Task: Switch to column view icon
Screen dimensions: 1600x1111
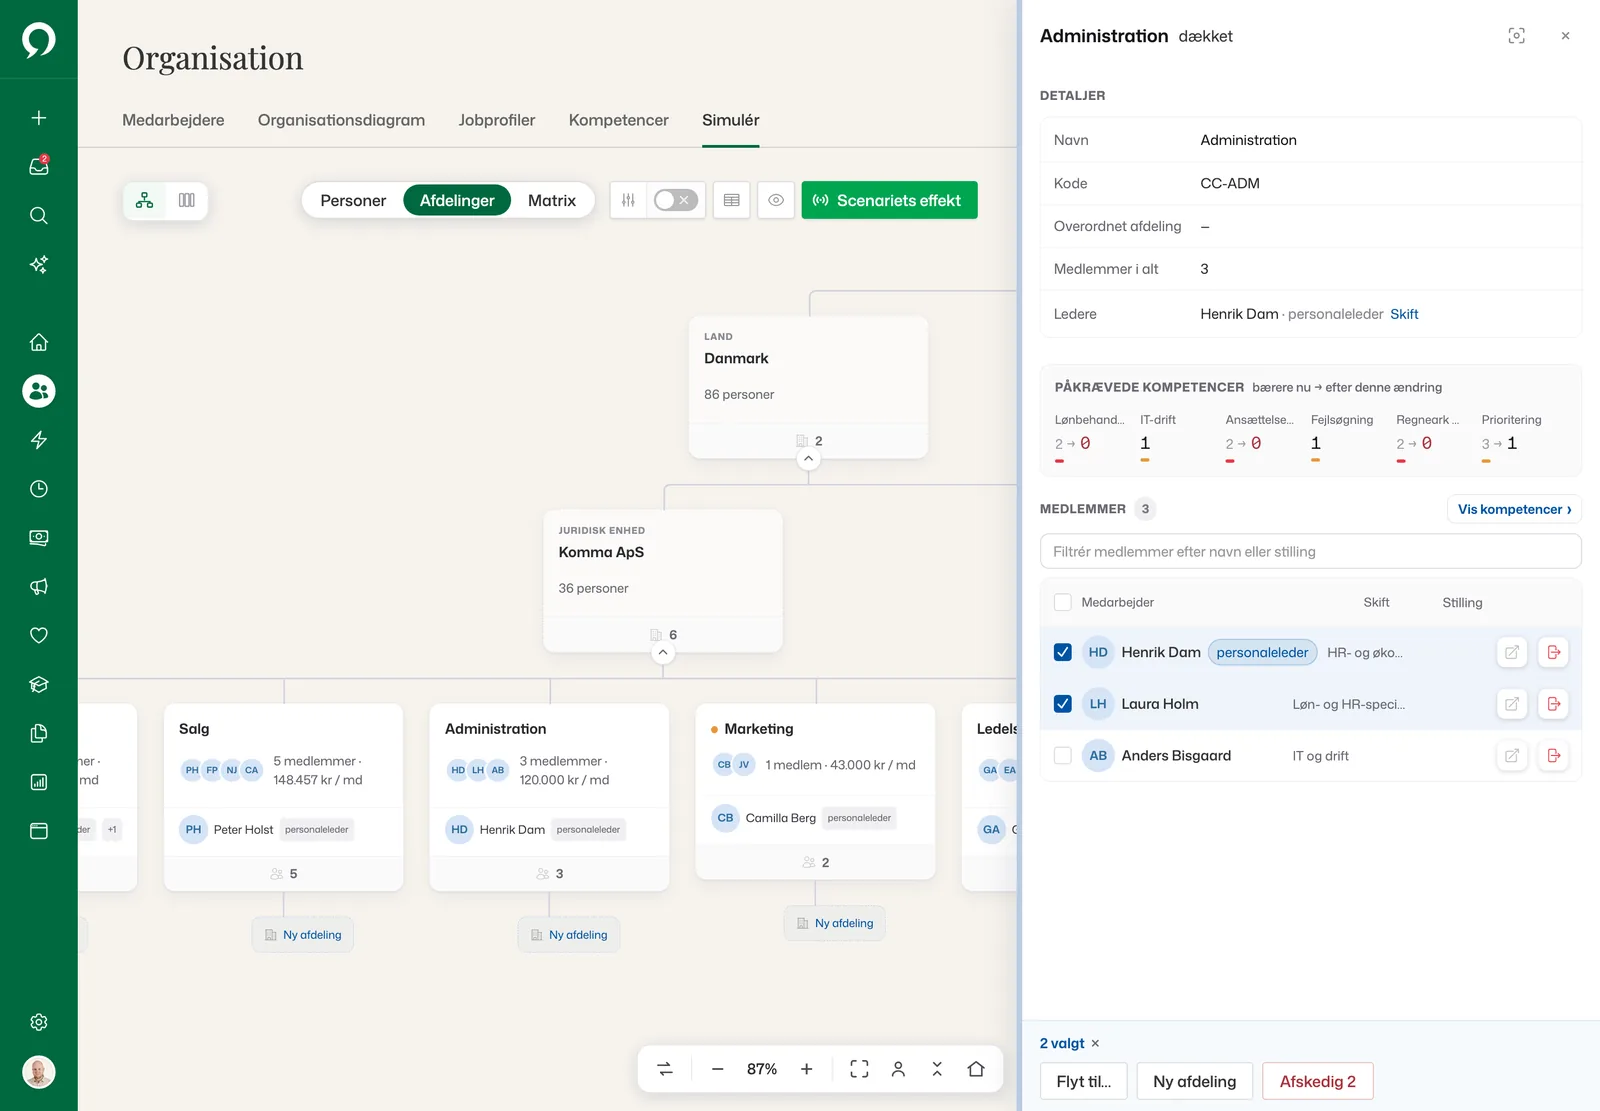Action: click(x=187, y=200)
